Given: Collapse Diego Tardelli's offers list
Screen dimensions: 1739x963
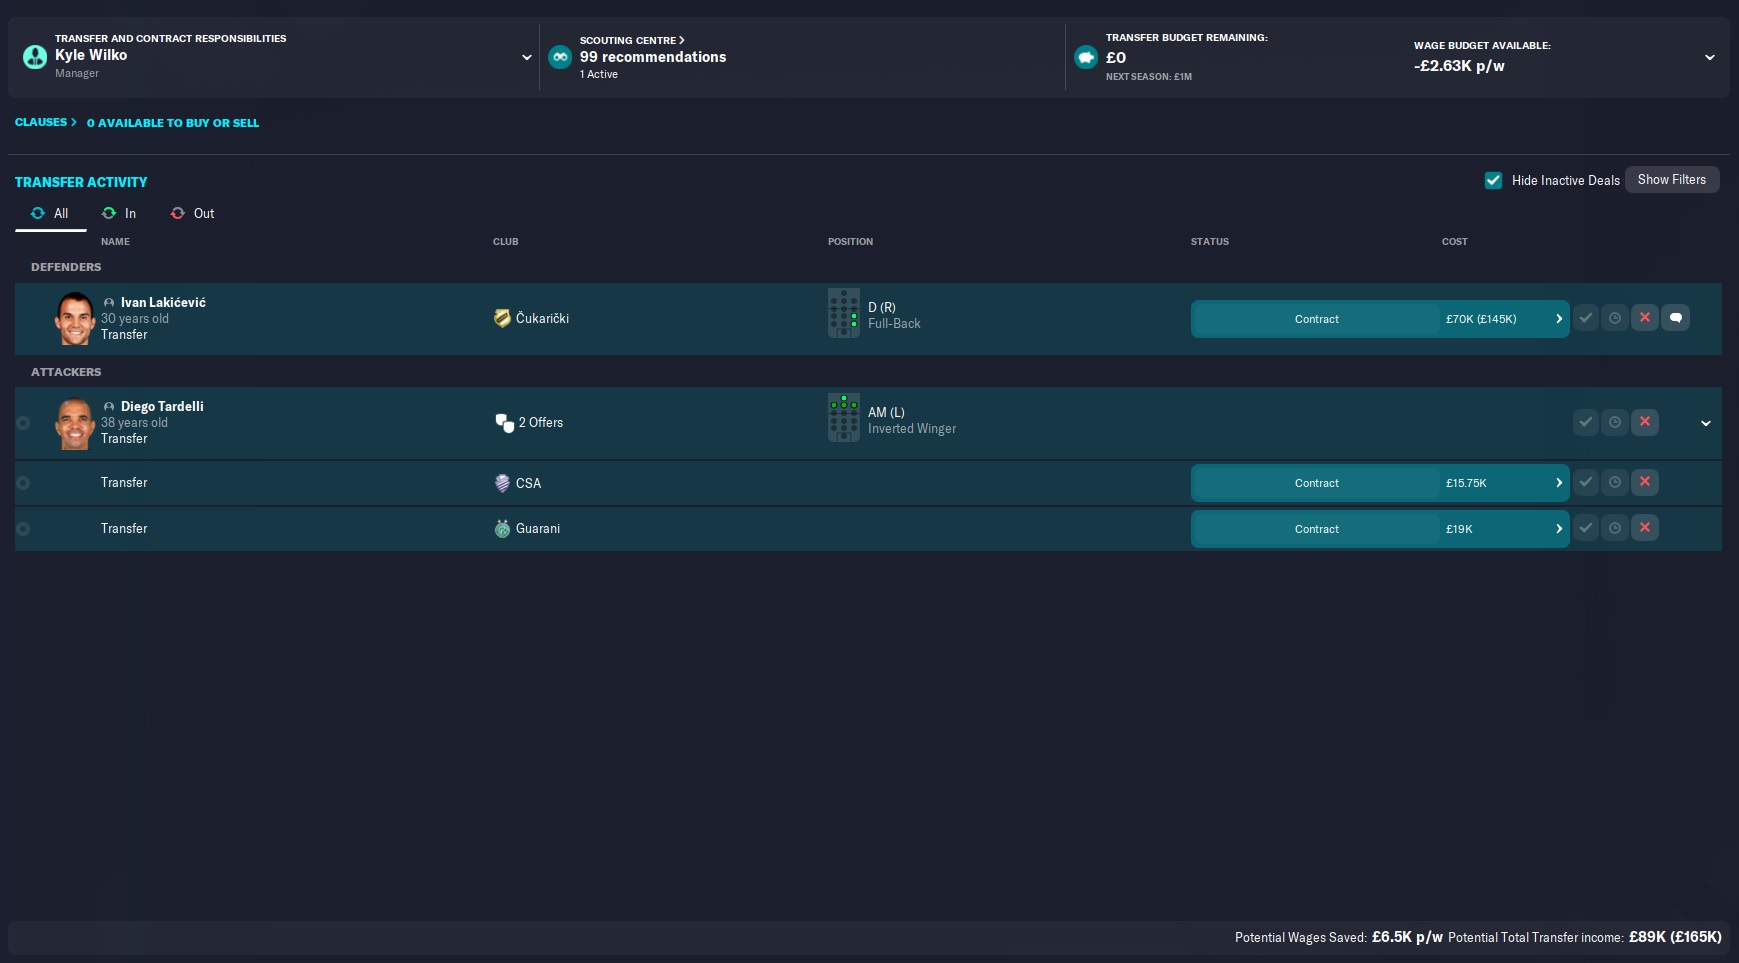Looking at the screenshot, I should pos(1705,423).
